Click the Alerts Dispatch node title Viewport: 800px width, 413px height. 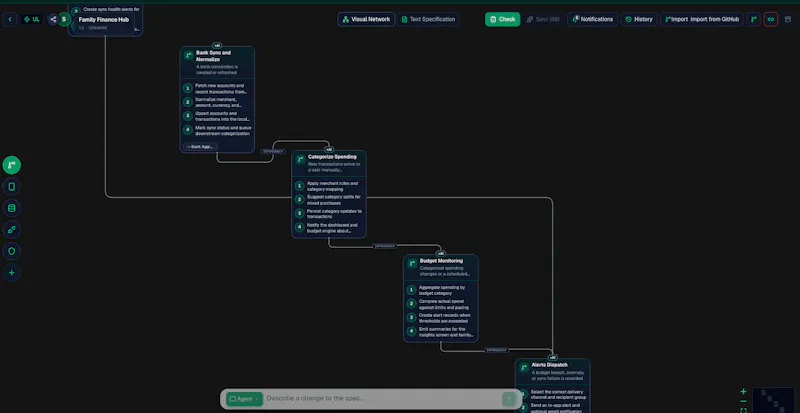[549, 365]
